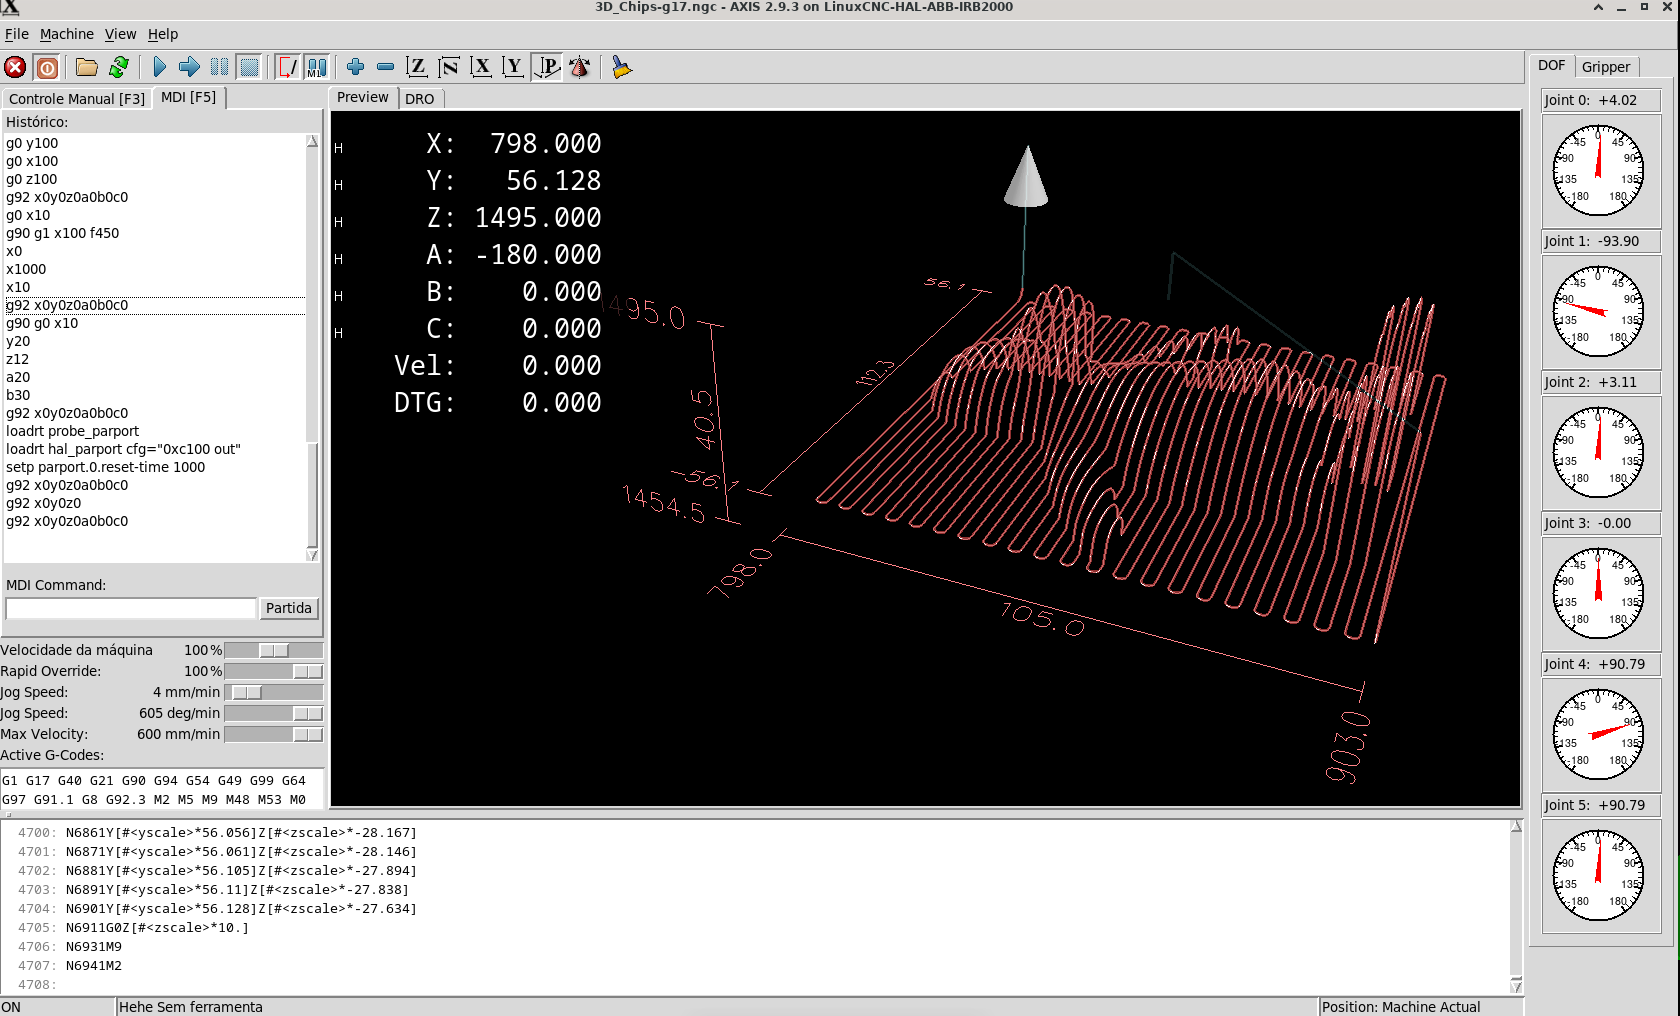Click the Joint 4 dial gauge
The image size is (1680, 1016).
pos(1598,734)
